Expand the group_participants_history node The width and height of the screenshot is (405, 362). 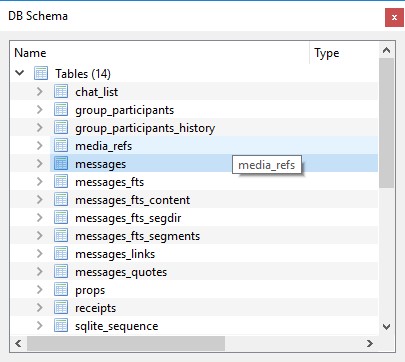coord(40,127)
